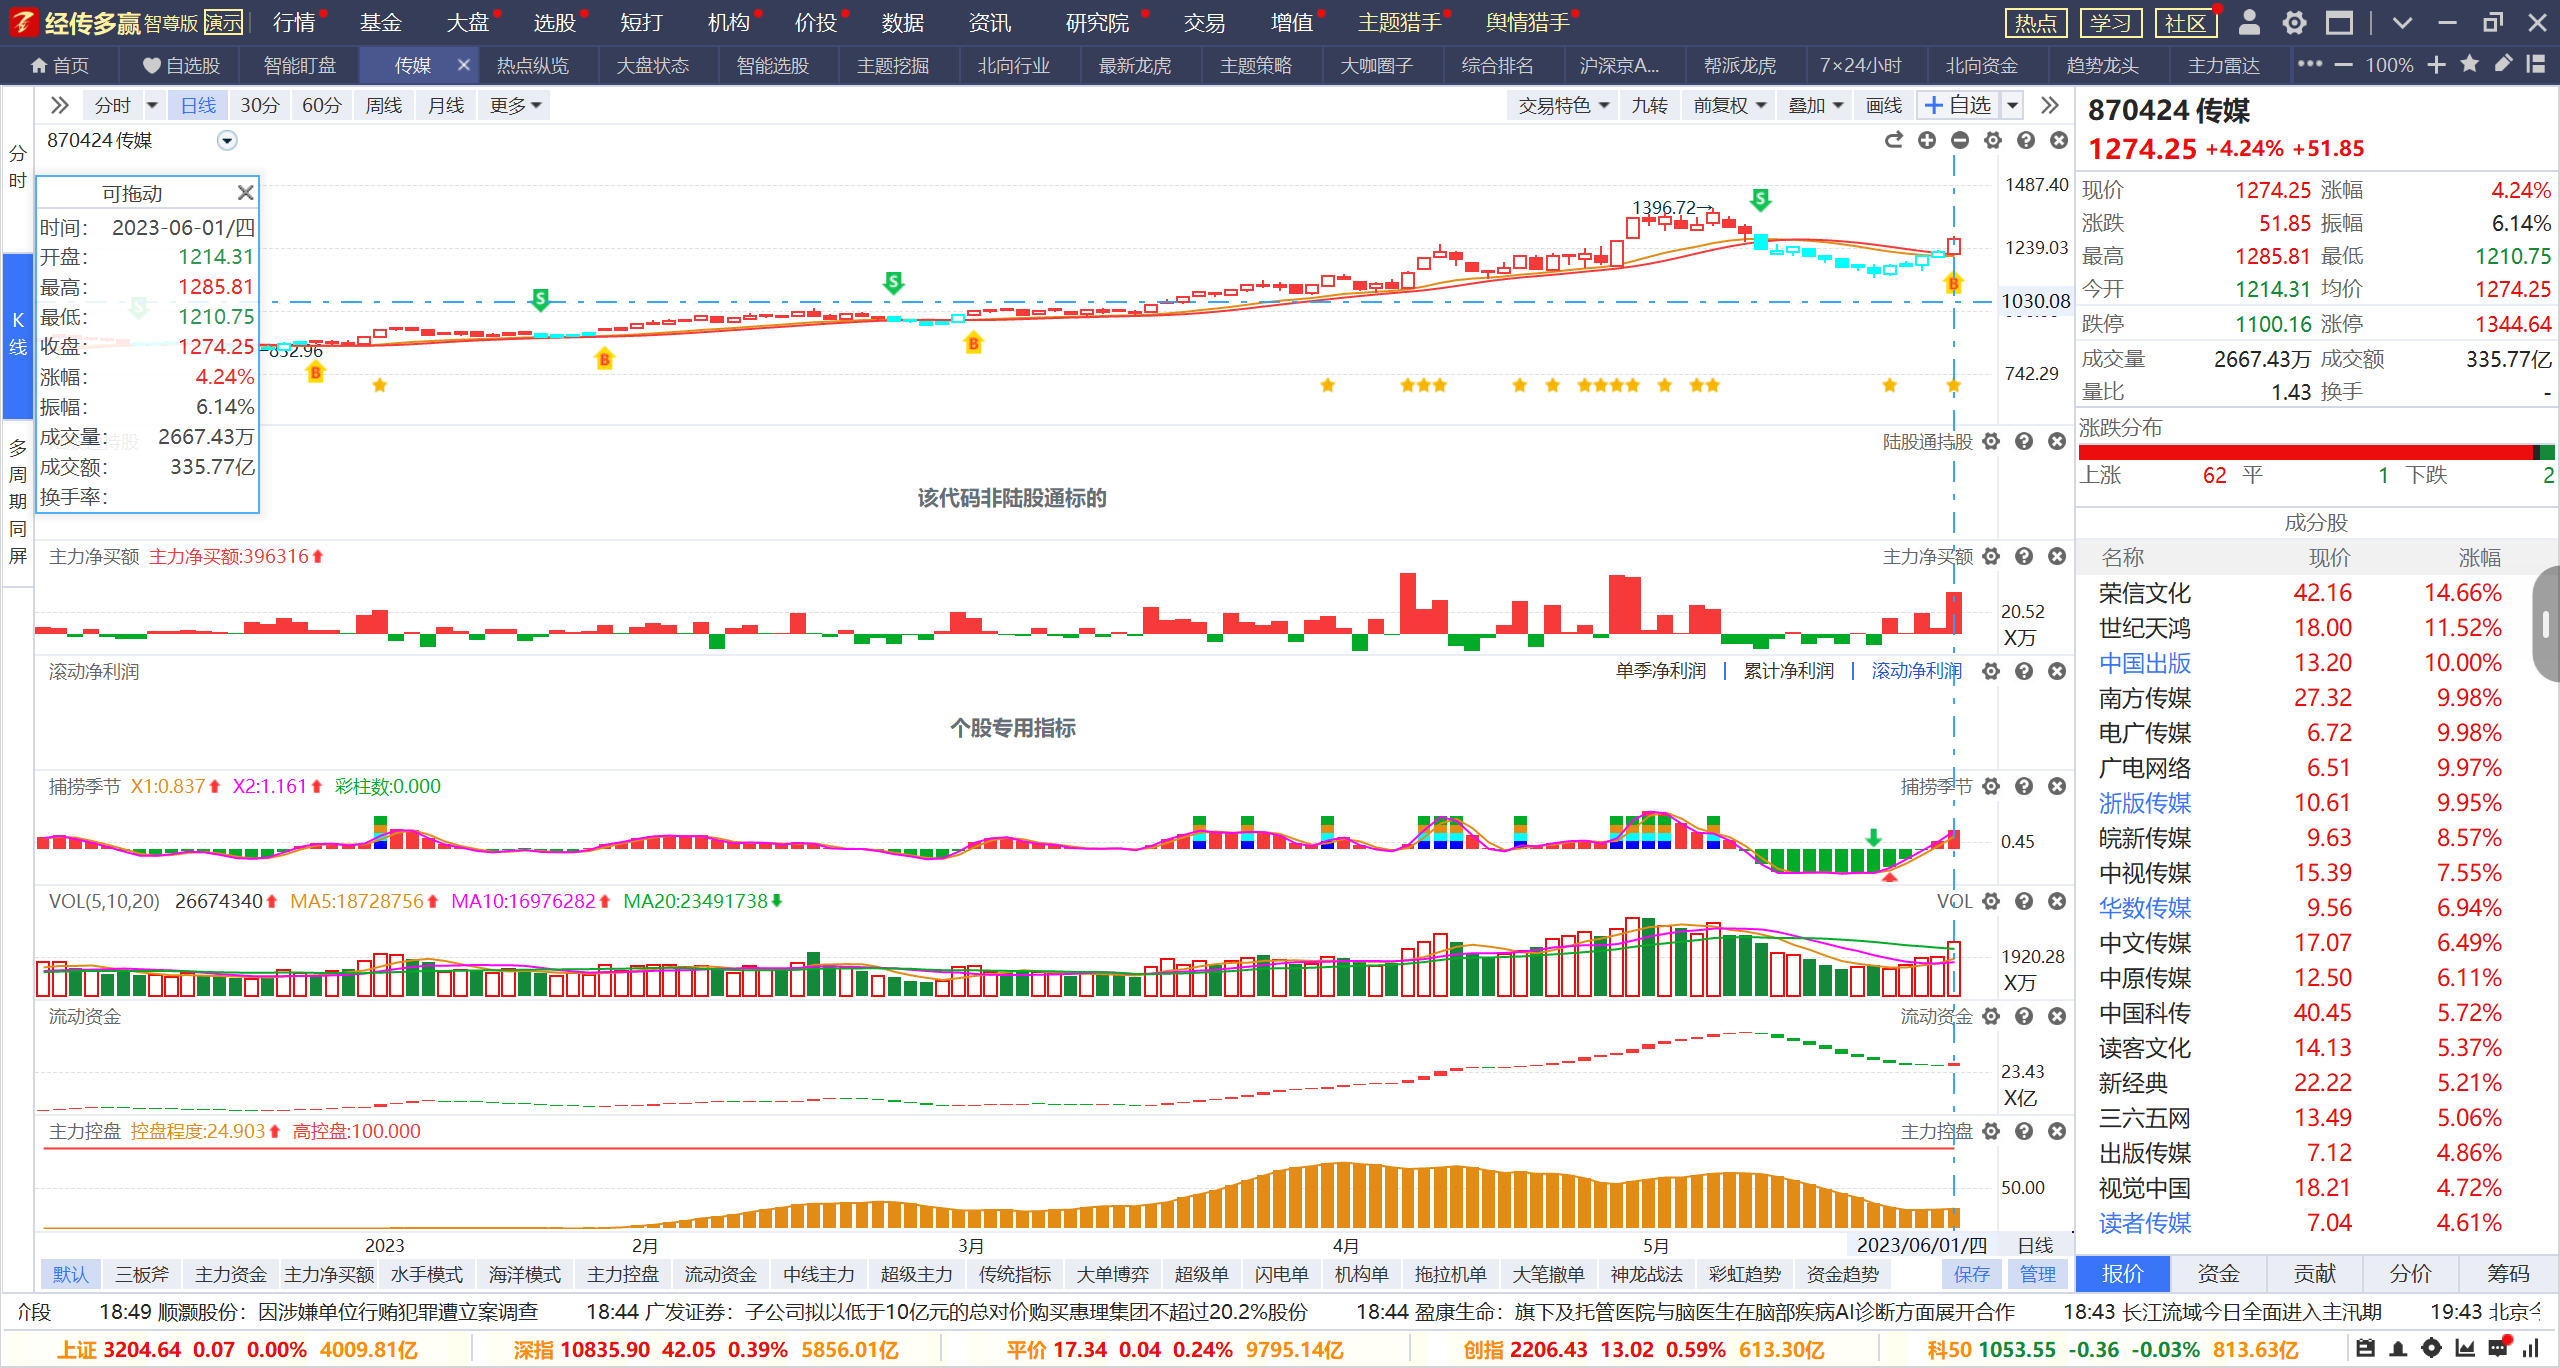Viewport: 2560px width, 1368px height.
Task: Open the 行情 menu
Action: click(294, 22)
